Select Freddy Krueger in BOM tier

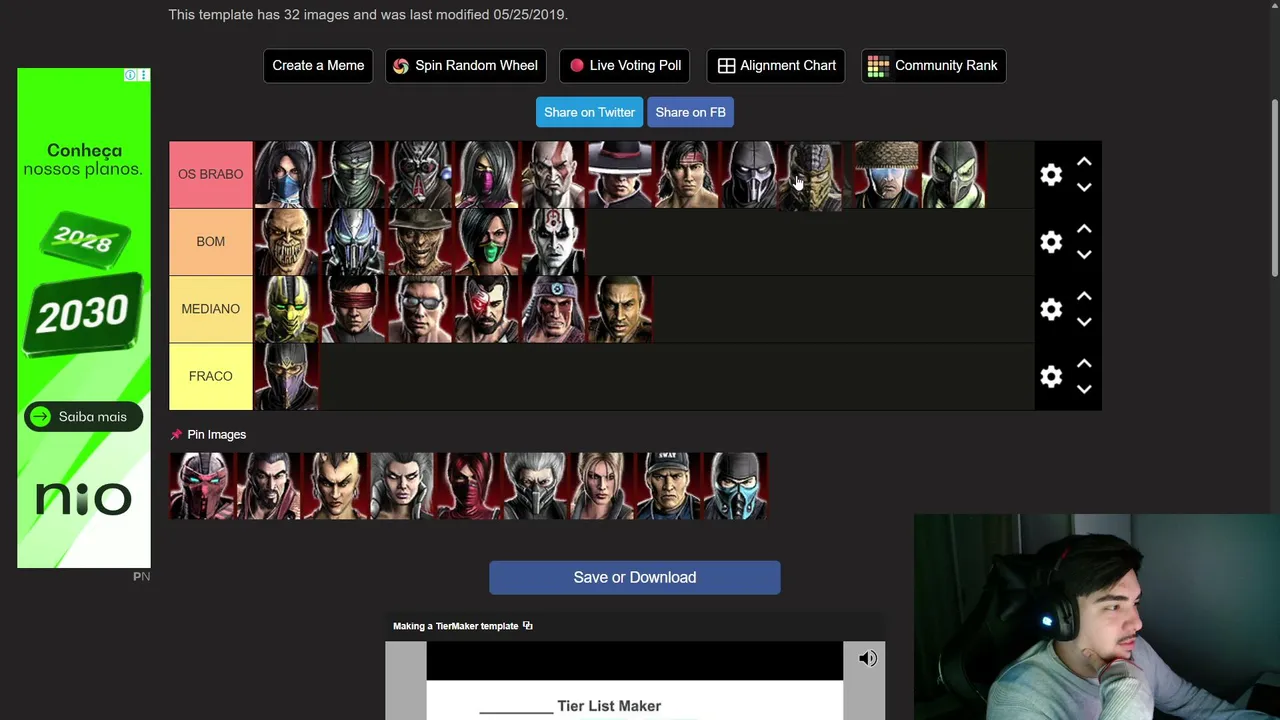click(x=421, y=242)
